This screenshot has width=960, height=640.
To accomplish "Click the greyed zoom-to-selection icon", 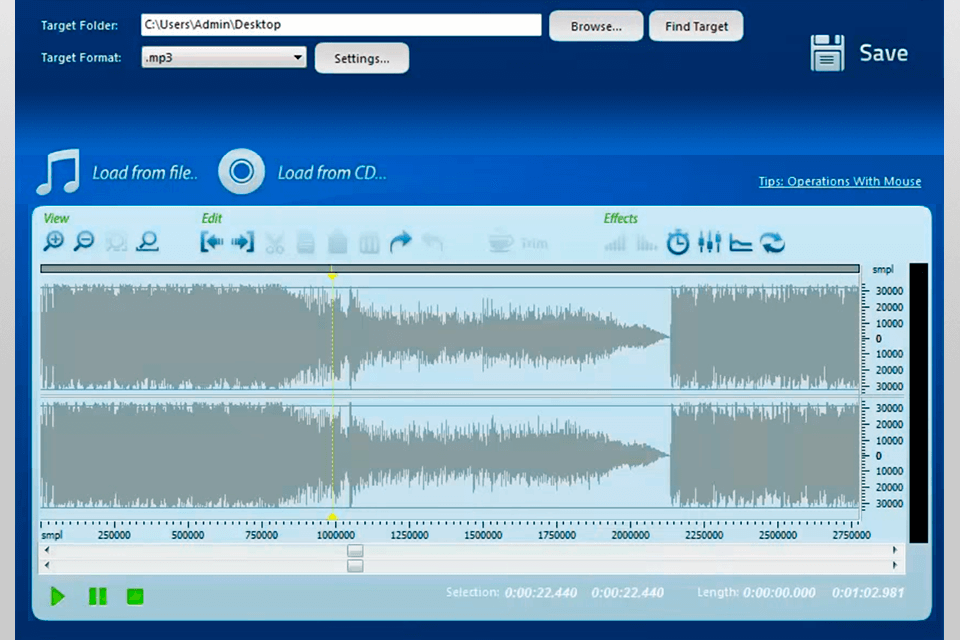I will pyautogui.click(x=116, y=242).
